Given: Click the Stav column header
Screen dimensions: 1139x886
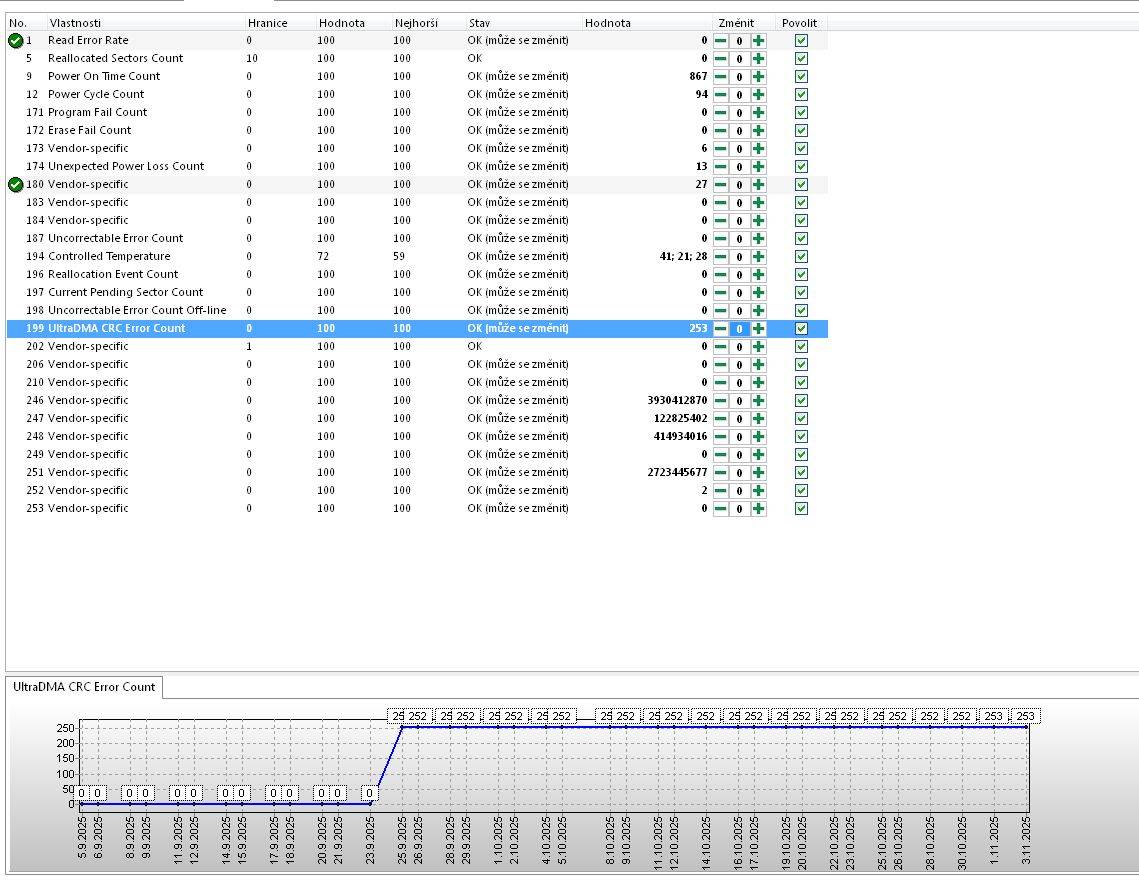Looking at the screenshot, I should (x=480, y=23).
